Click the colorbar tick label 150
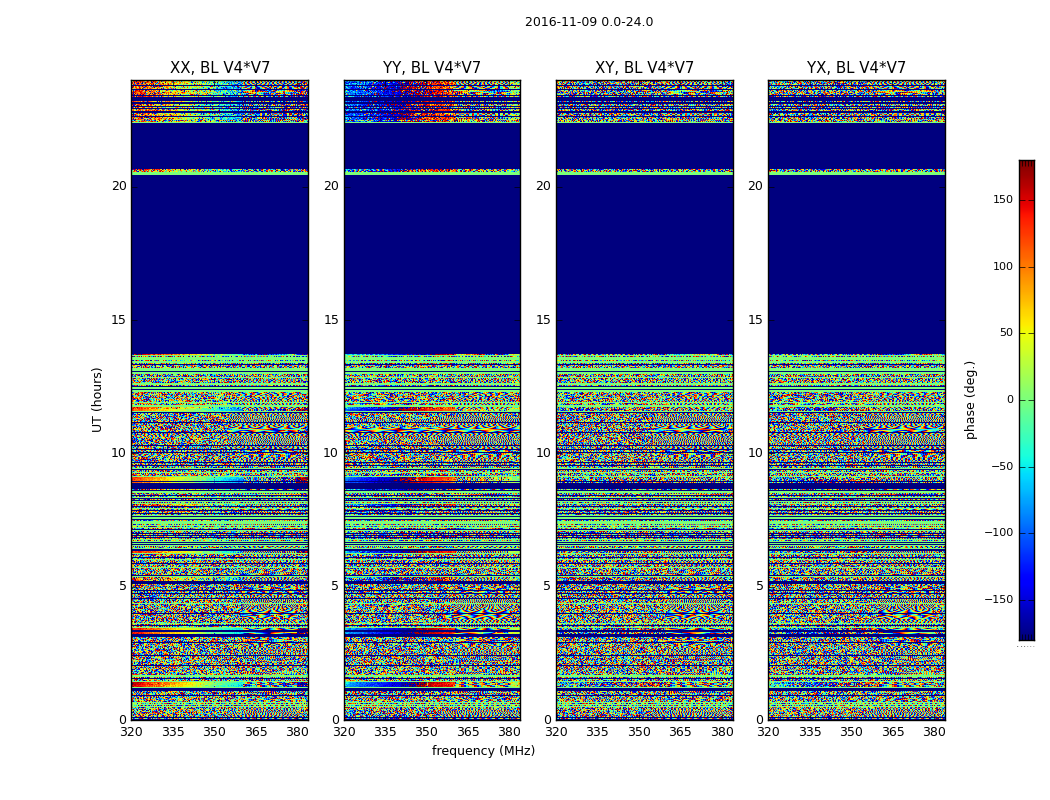 [x=1003, y=199]
